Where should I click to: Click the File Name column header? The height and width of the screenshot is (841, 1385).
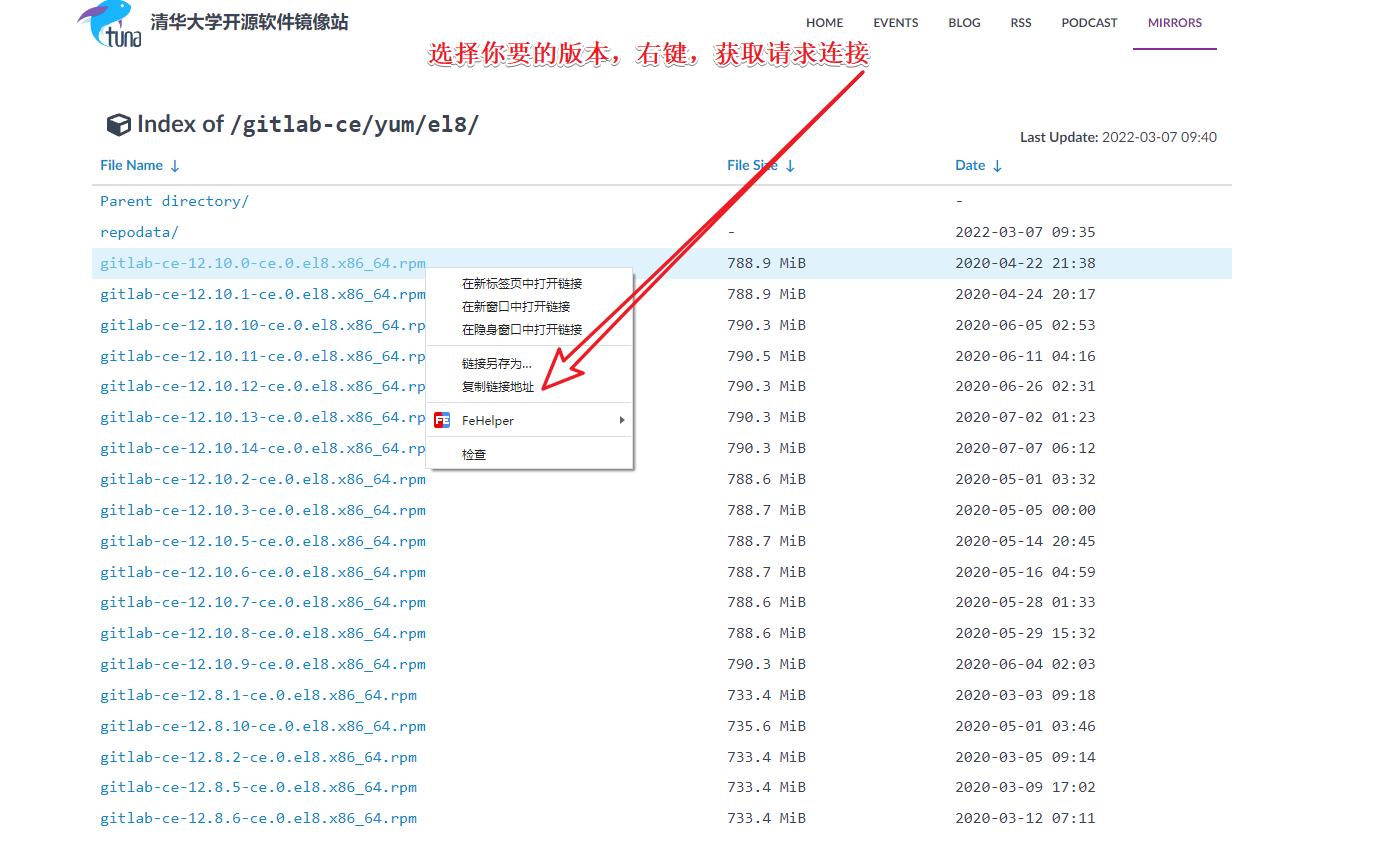click(x=131, y=165)
